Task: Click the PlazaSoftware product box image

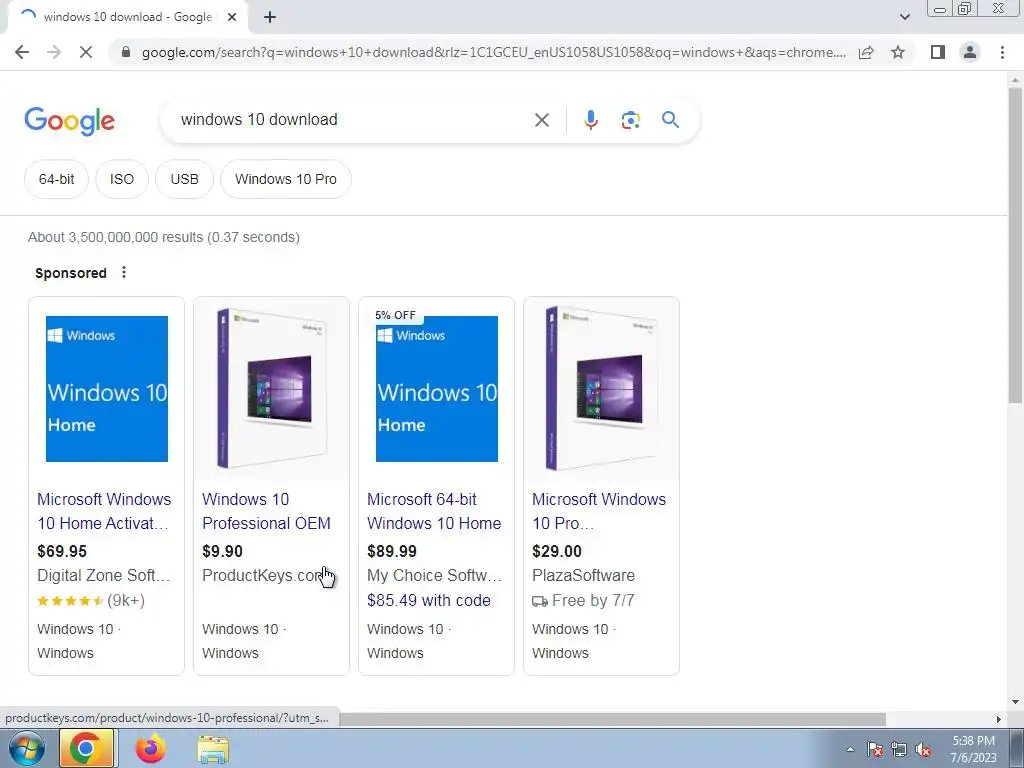Action: pyautogui.click(x=601, y=389)
